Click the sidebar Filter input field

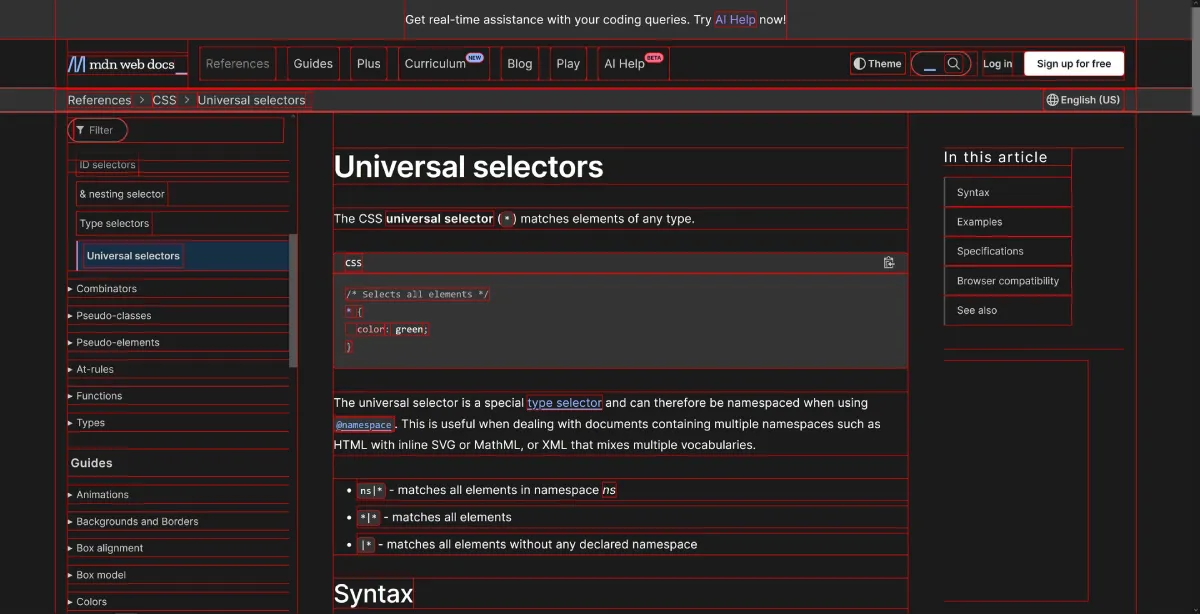pyautogui.click(x=105, y=130)
